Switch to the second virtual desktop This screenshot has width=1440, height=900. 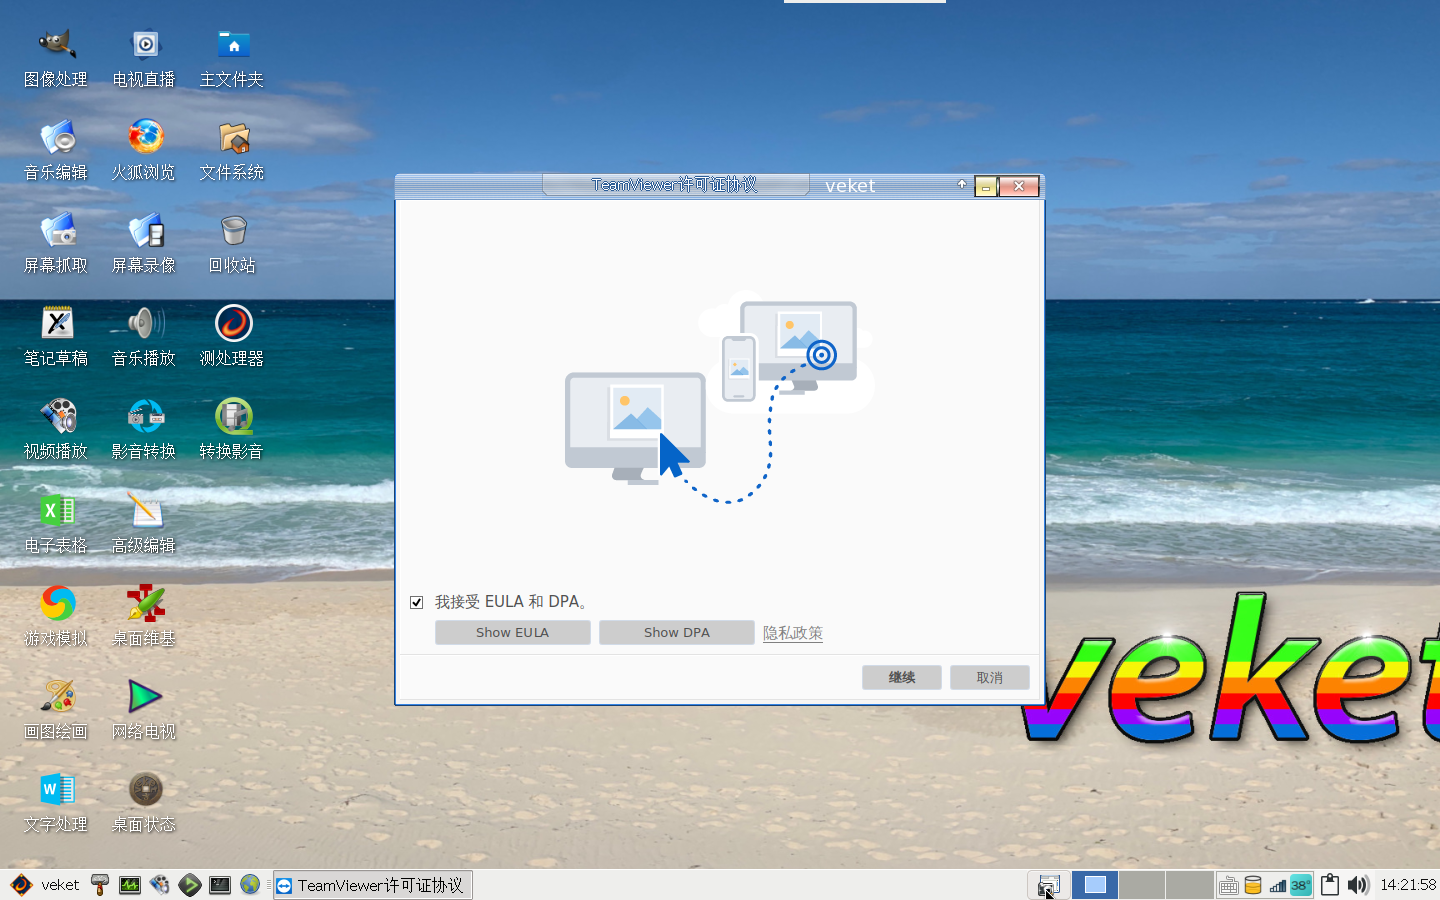point(1141,885)
